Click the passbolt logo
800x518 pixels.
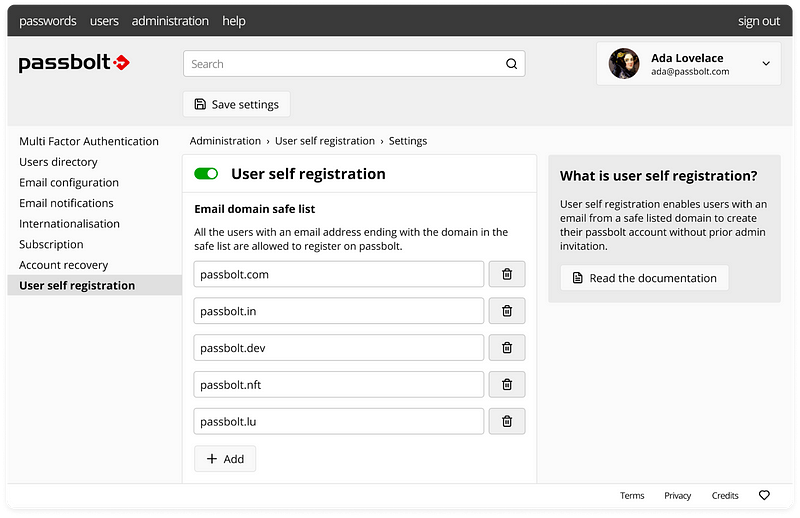pyautogui.click(x=74, y=63)
